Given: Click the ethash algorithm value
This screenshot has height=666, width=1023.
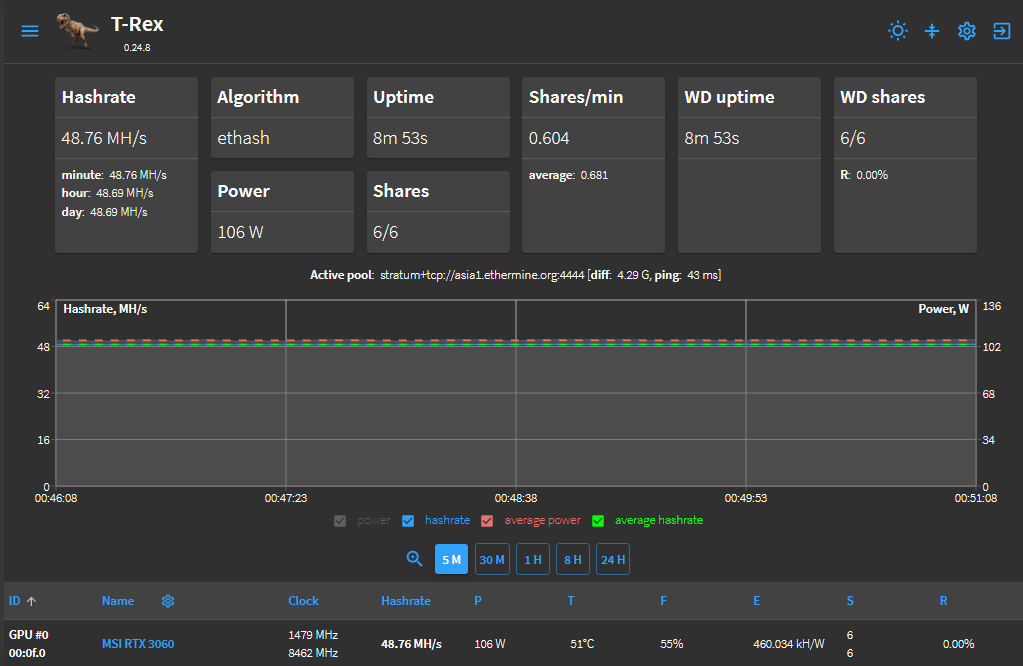Looking at the screenshot, I should [243, 138].
